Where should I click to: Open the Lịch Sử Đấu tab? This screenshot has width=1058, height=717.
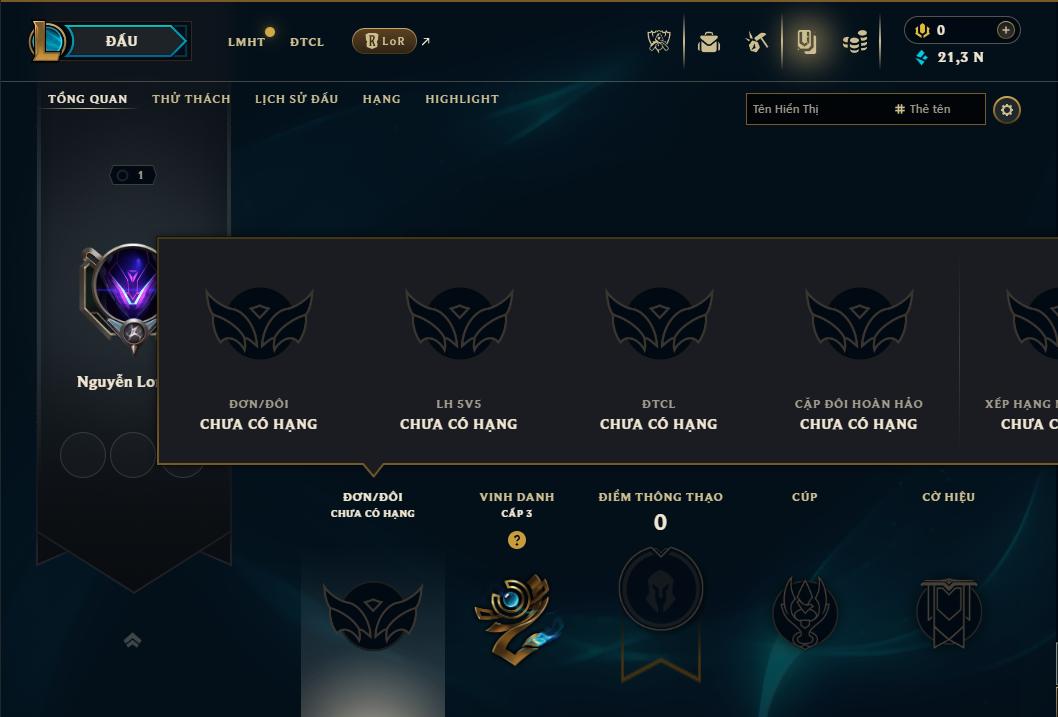(x=296, y=99)
